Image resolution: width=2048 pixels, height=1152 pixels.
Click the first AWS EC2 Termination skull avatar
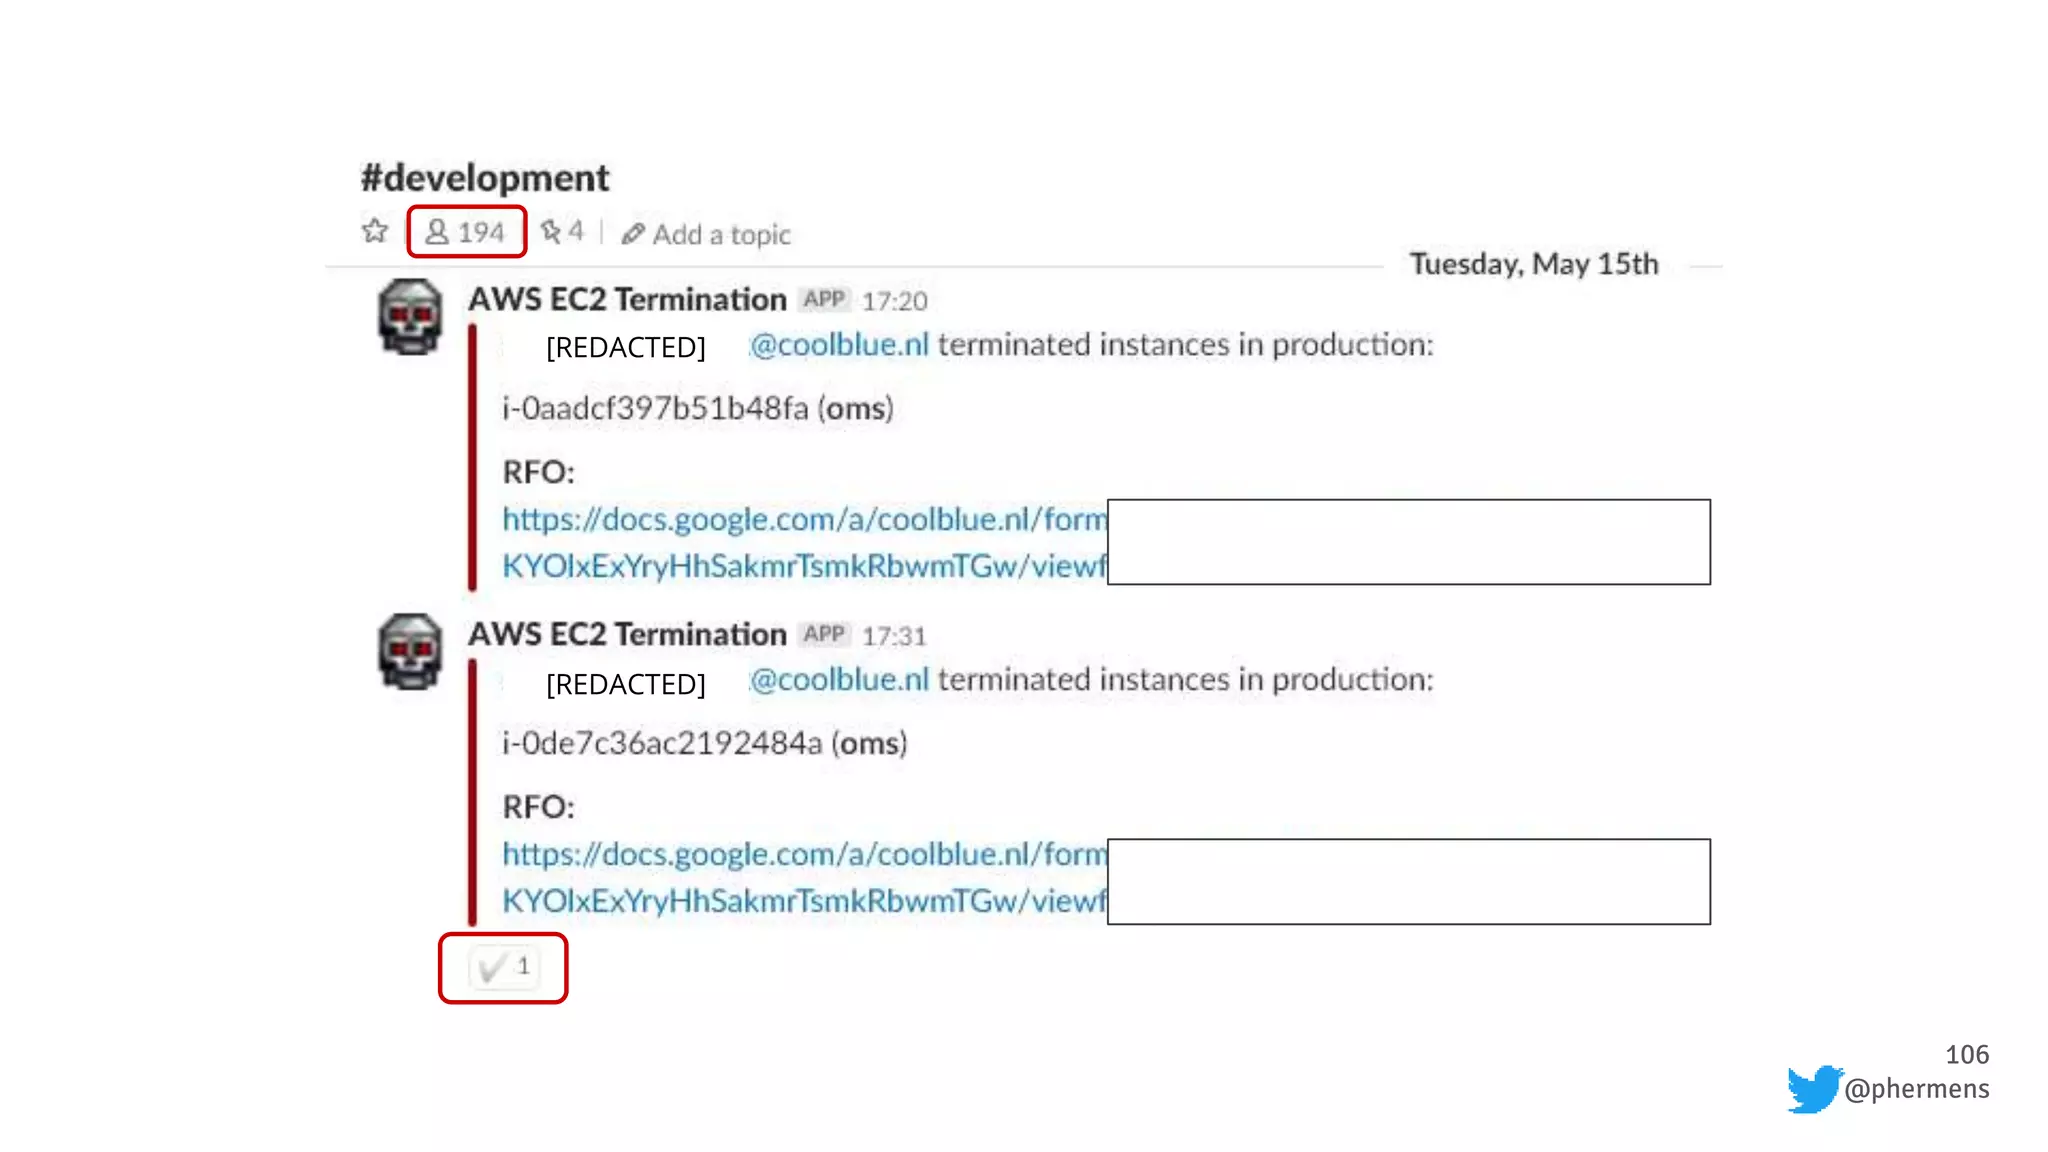click(410, 317)
